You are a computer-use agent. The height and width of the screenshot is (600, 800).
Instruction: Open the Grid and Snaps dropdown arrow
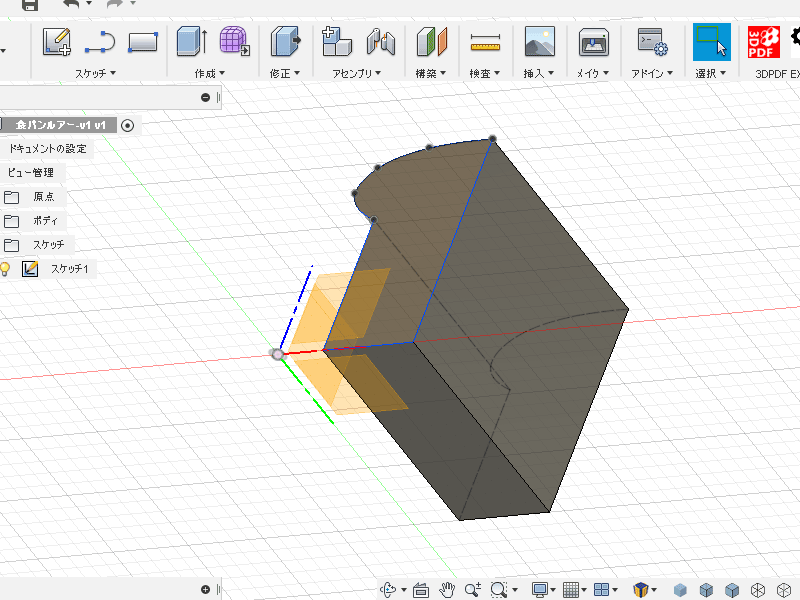pyautogui.click(x=584, y=590)
